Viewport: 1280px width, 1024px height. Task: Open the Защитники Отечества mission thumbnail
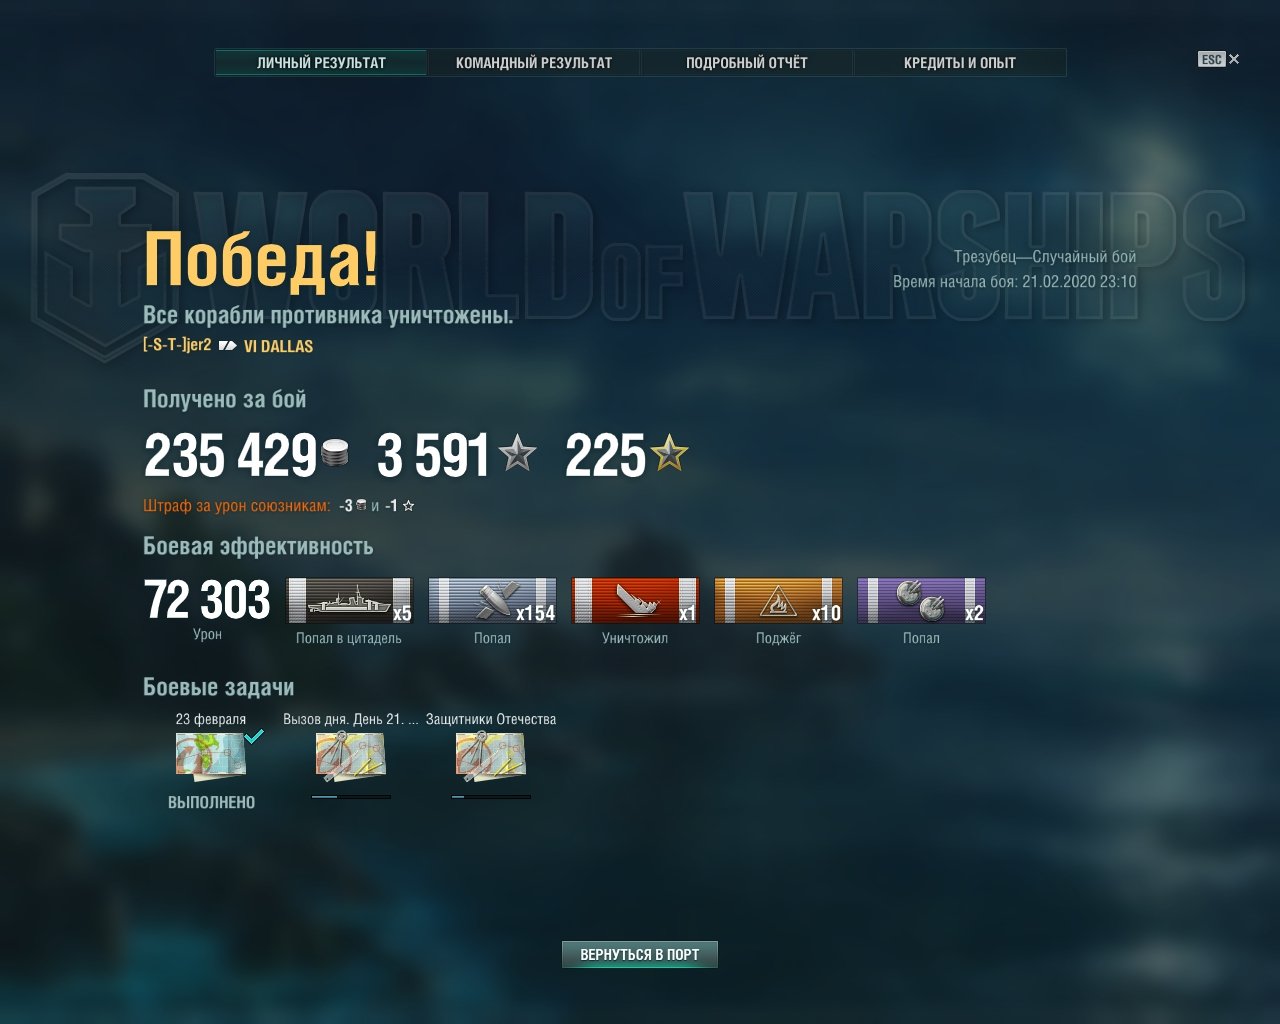click(490, 757)
